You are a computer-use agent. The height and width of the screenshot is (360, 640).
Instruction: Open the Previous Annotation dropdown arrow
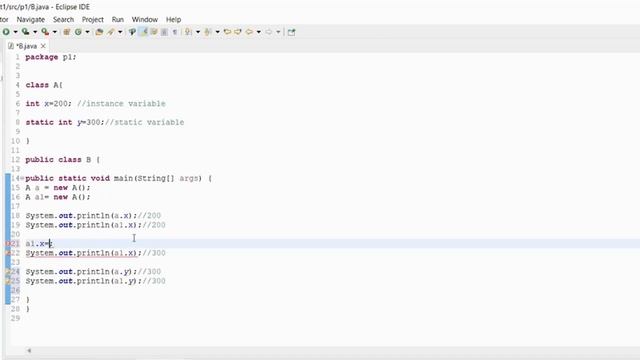[x=218, y=32]
